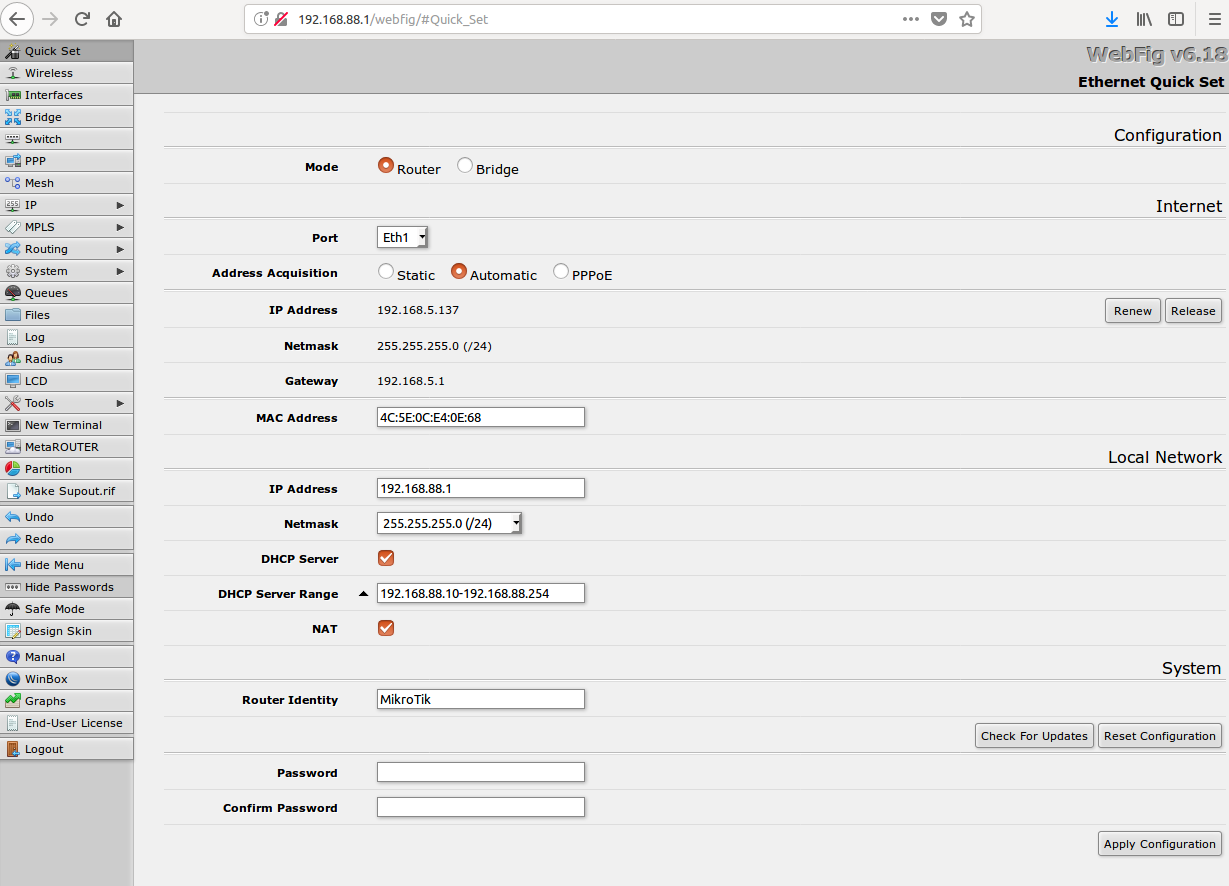Select Bridge mode radio button
Screen dimensions: 1229x886
465,166
